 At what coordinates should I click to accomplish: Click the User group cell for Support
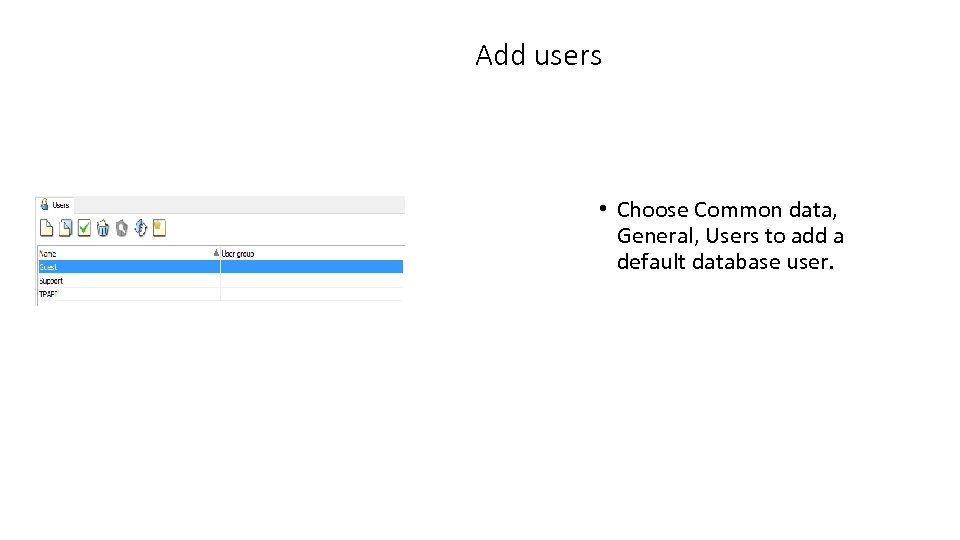click(x=310, y=281)
